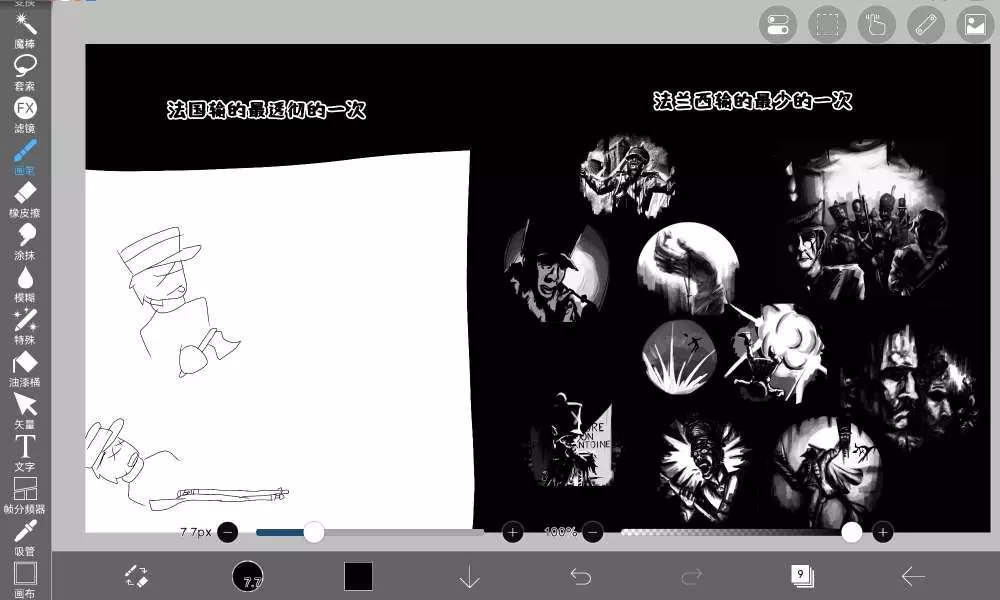Undo the last stroke

click(580, 576)
